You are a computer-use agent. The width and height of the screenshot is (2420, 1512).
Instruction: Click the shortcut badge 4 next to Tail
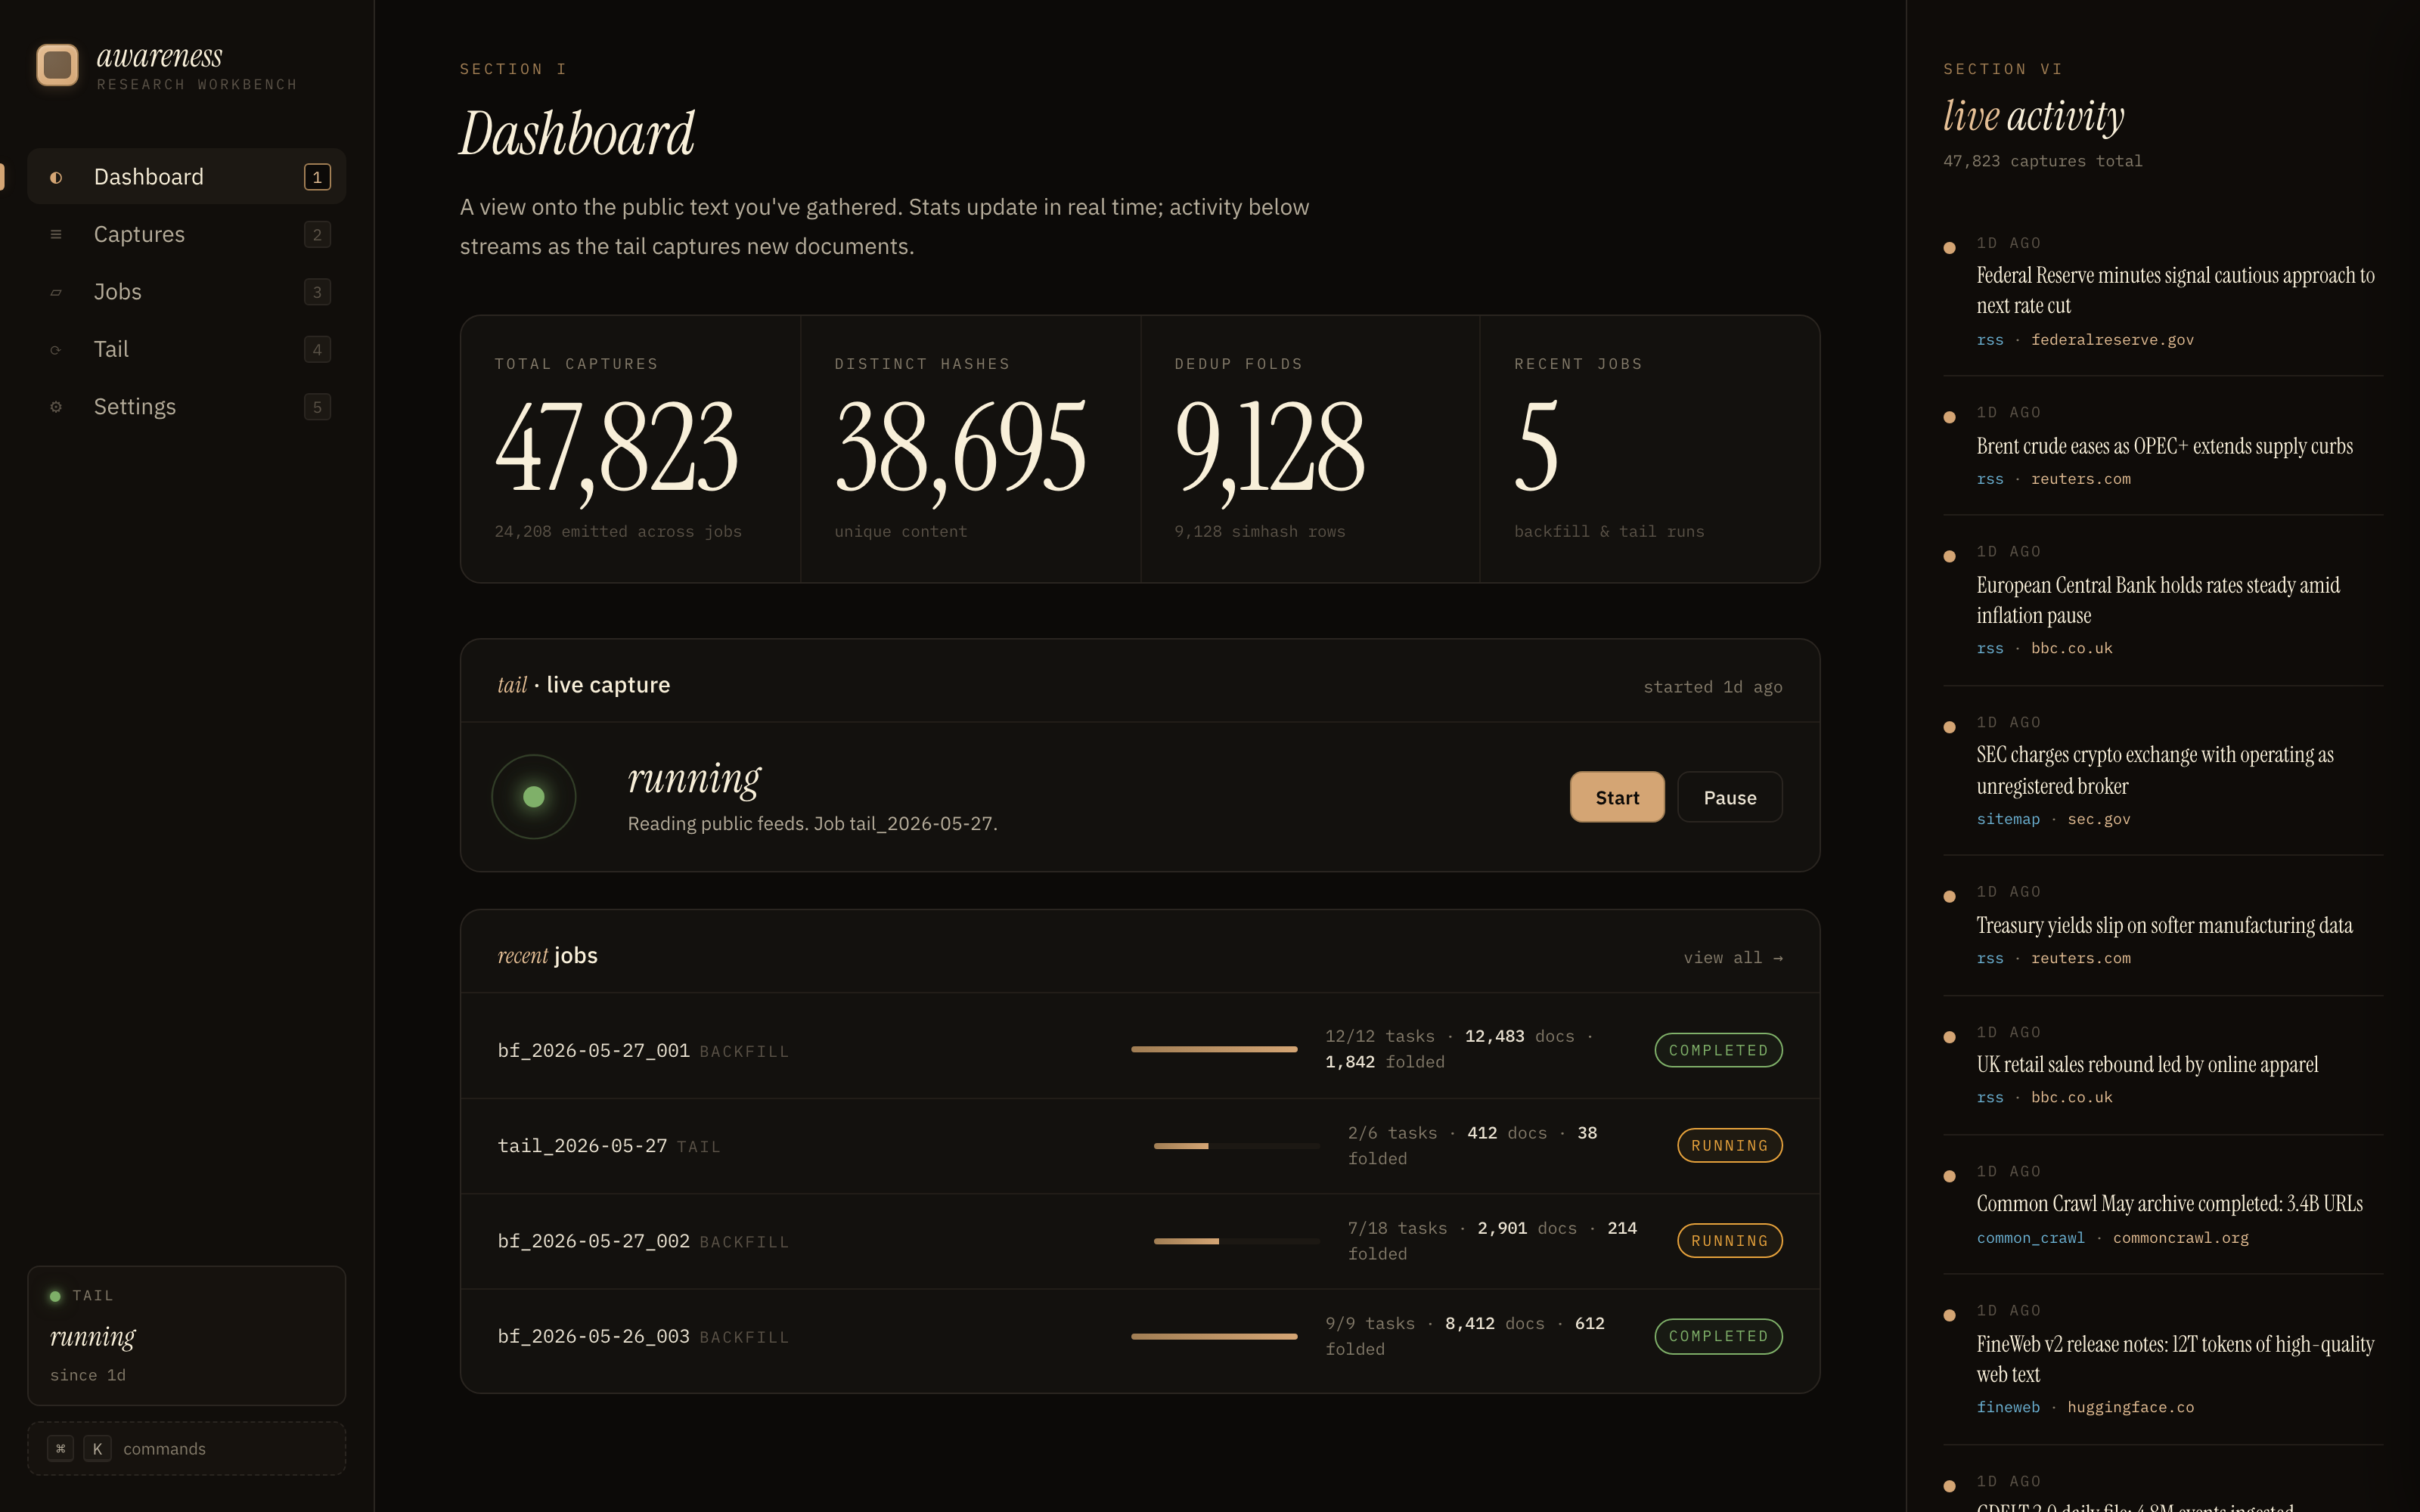[317, 349]
